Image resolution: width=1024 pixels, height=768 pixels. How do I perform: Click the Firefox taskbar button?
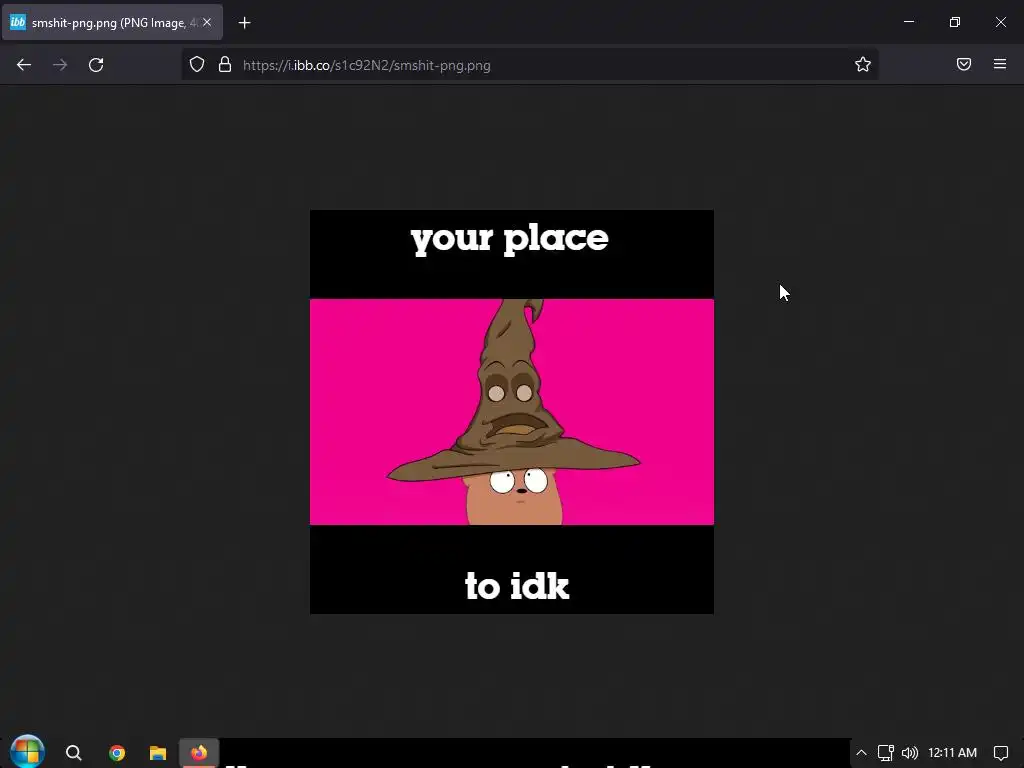[x=199, y=753]
